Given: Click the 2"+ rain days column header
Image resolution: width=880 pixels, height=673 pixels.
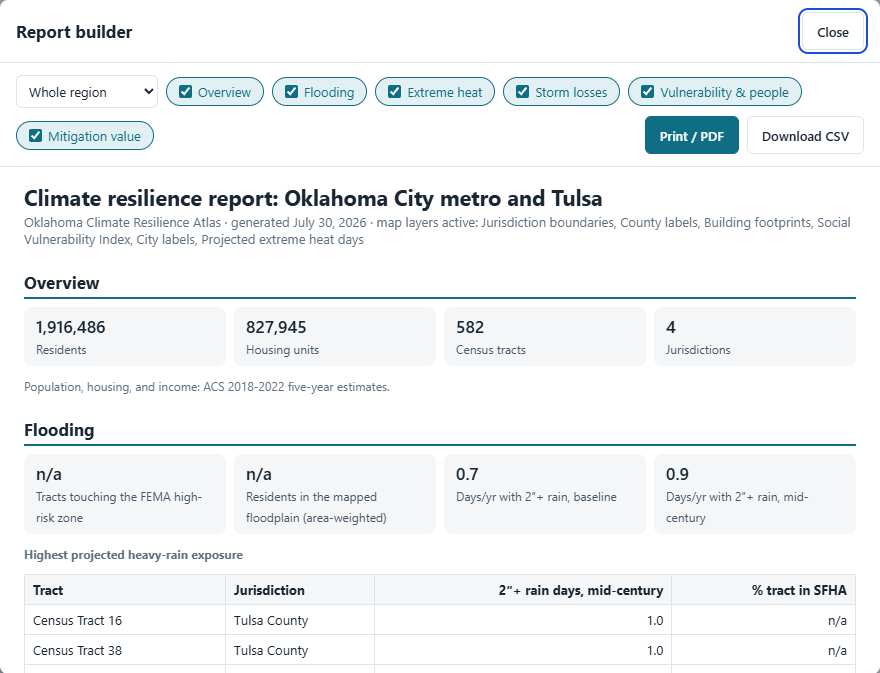Looking at the screenshot, I should click(522, 590).
